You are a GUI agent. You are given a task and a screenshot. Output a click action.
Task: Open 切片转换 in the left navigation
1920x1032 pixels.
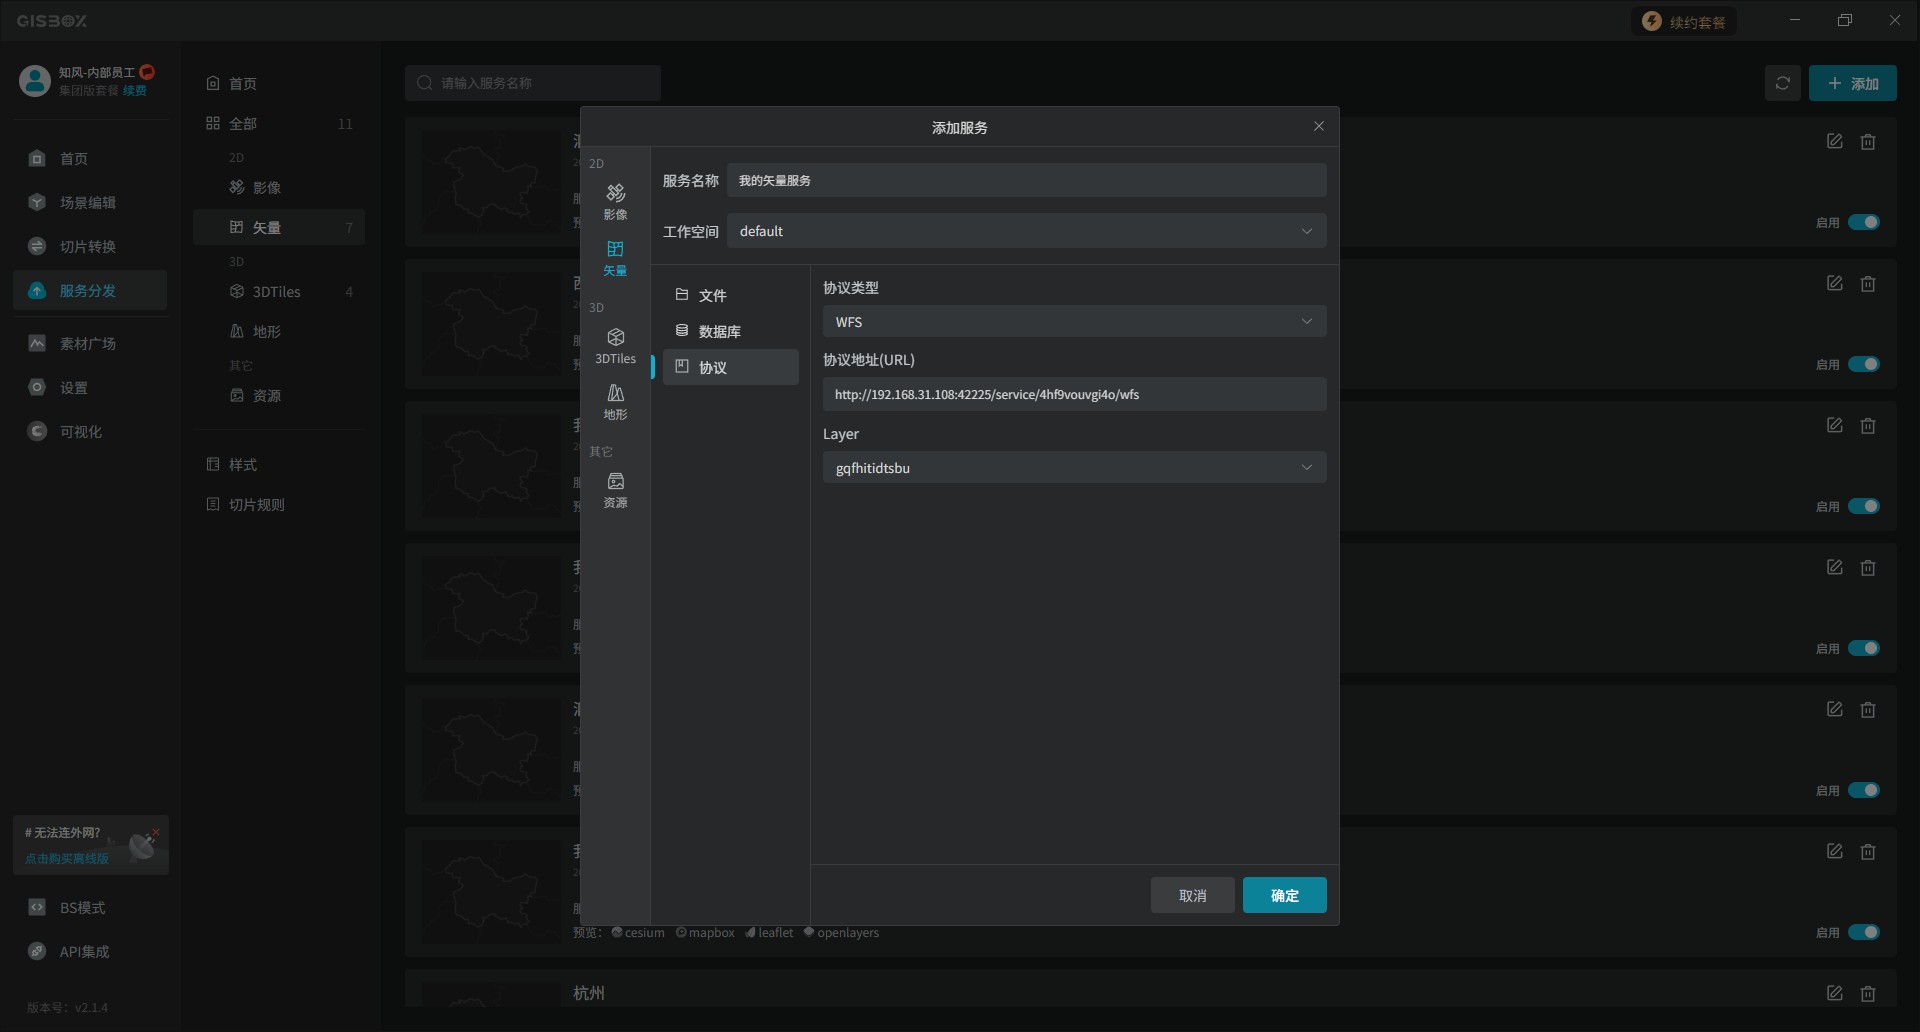coord(88,246)
